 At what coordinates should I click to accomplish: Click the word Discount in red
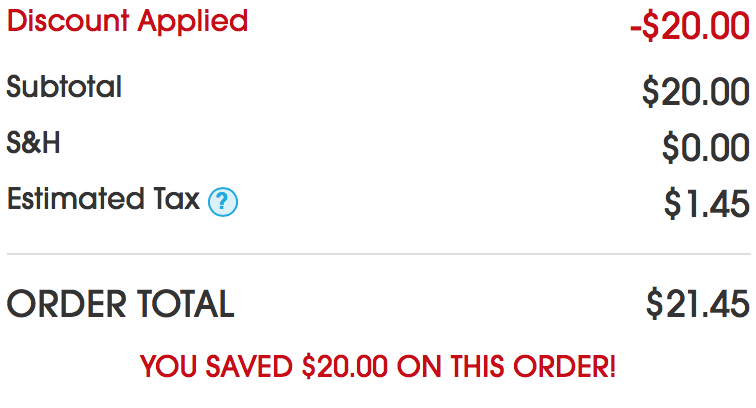click(68, 22)
